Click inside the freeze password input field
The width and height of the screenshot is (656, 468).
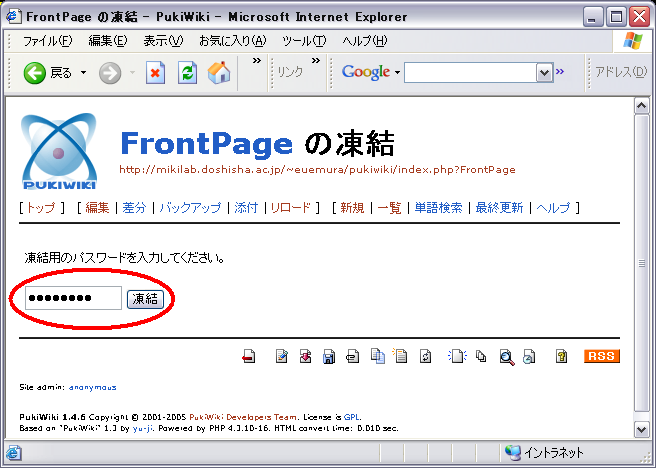click(x=73, y=298)
